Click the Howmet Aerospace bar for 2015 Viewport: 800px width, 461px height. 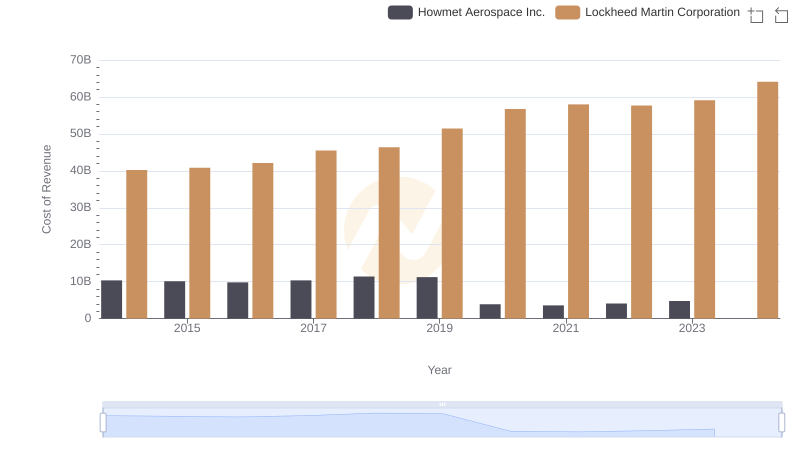pyautogui.click(x=174, y=300)
